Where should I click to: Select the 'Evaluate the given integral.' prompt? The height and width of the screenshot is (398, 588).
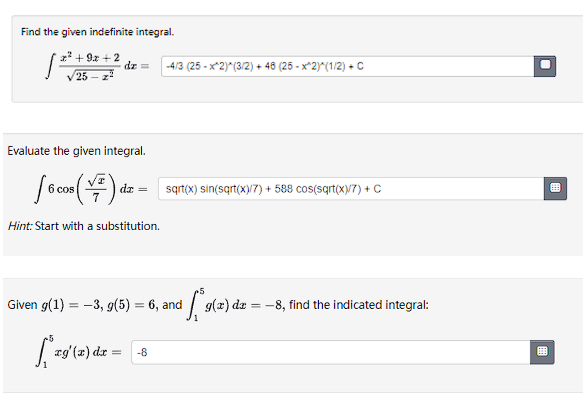(x=76, y=151)
